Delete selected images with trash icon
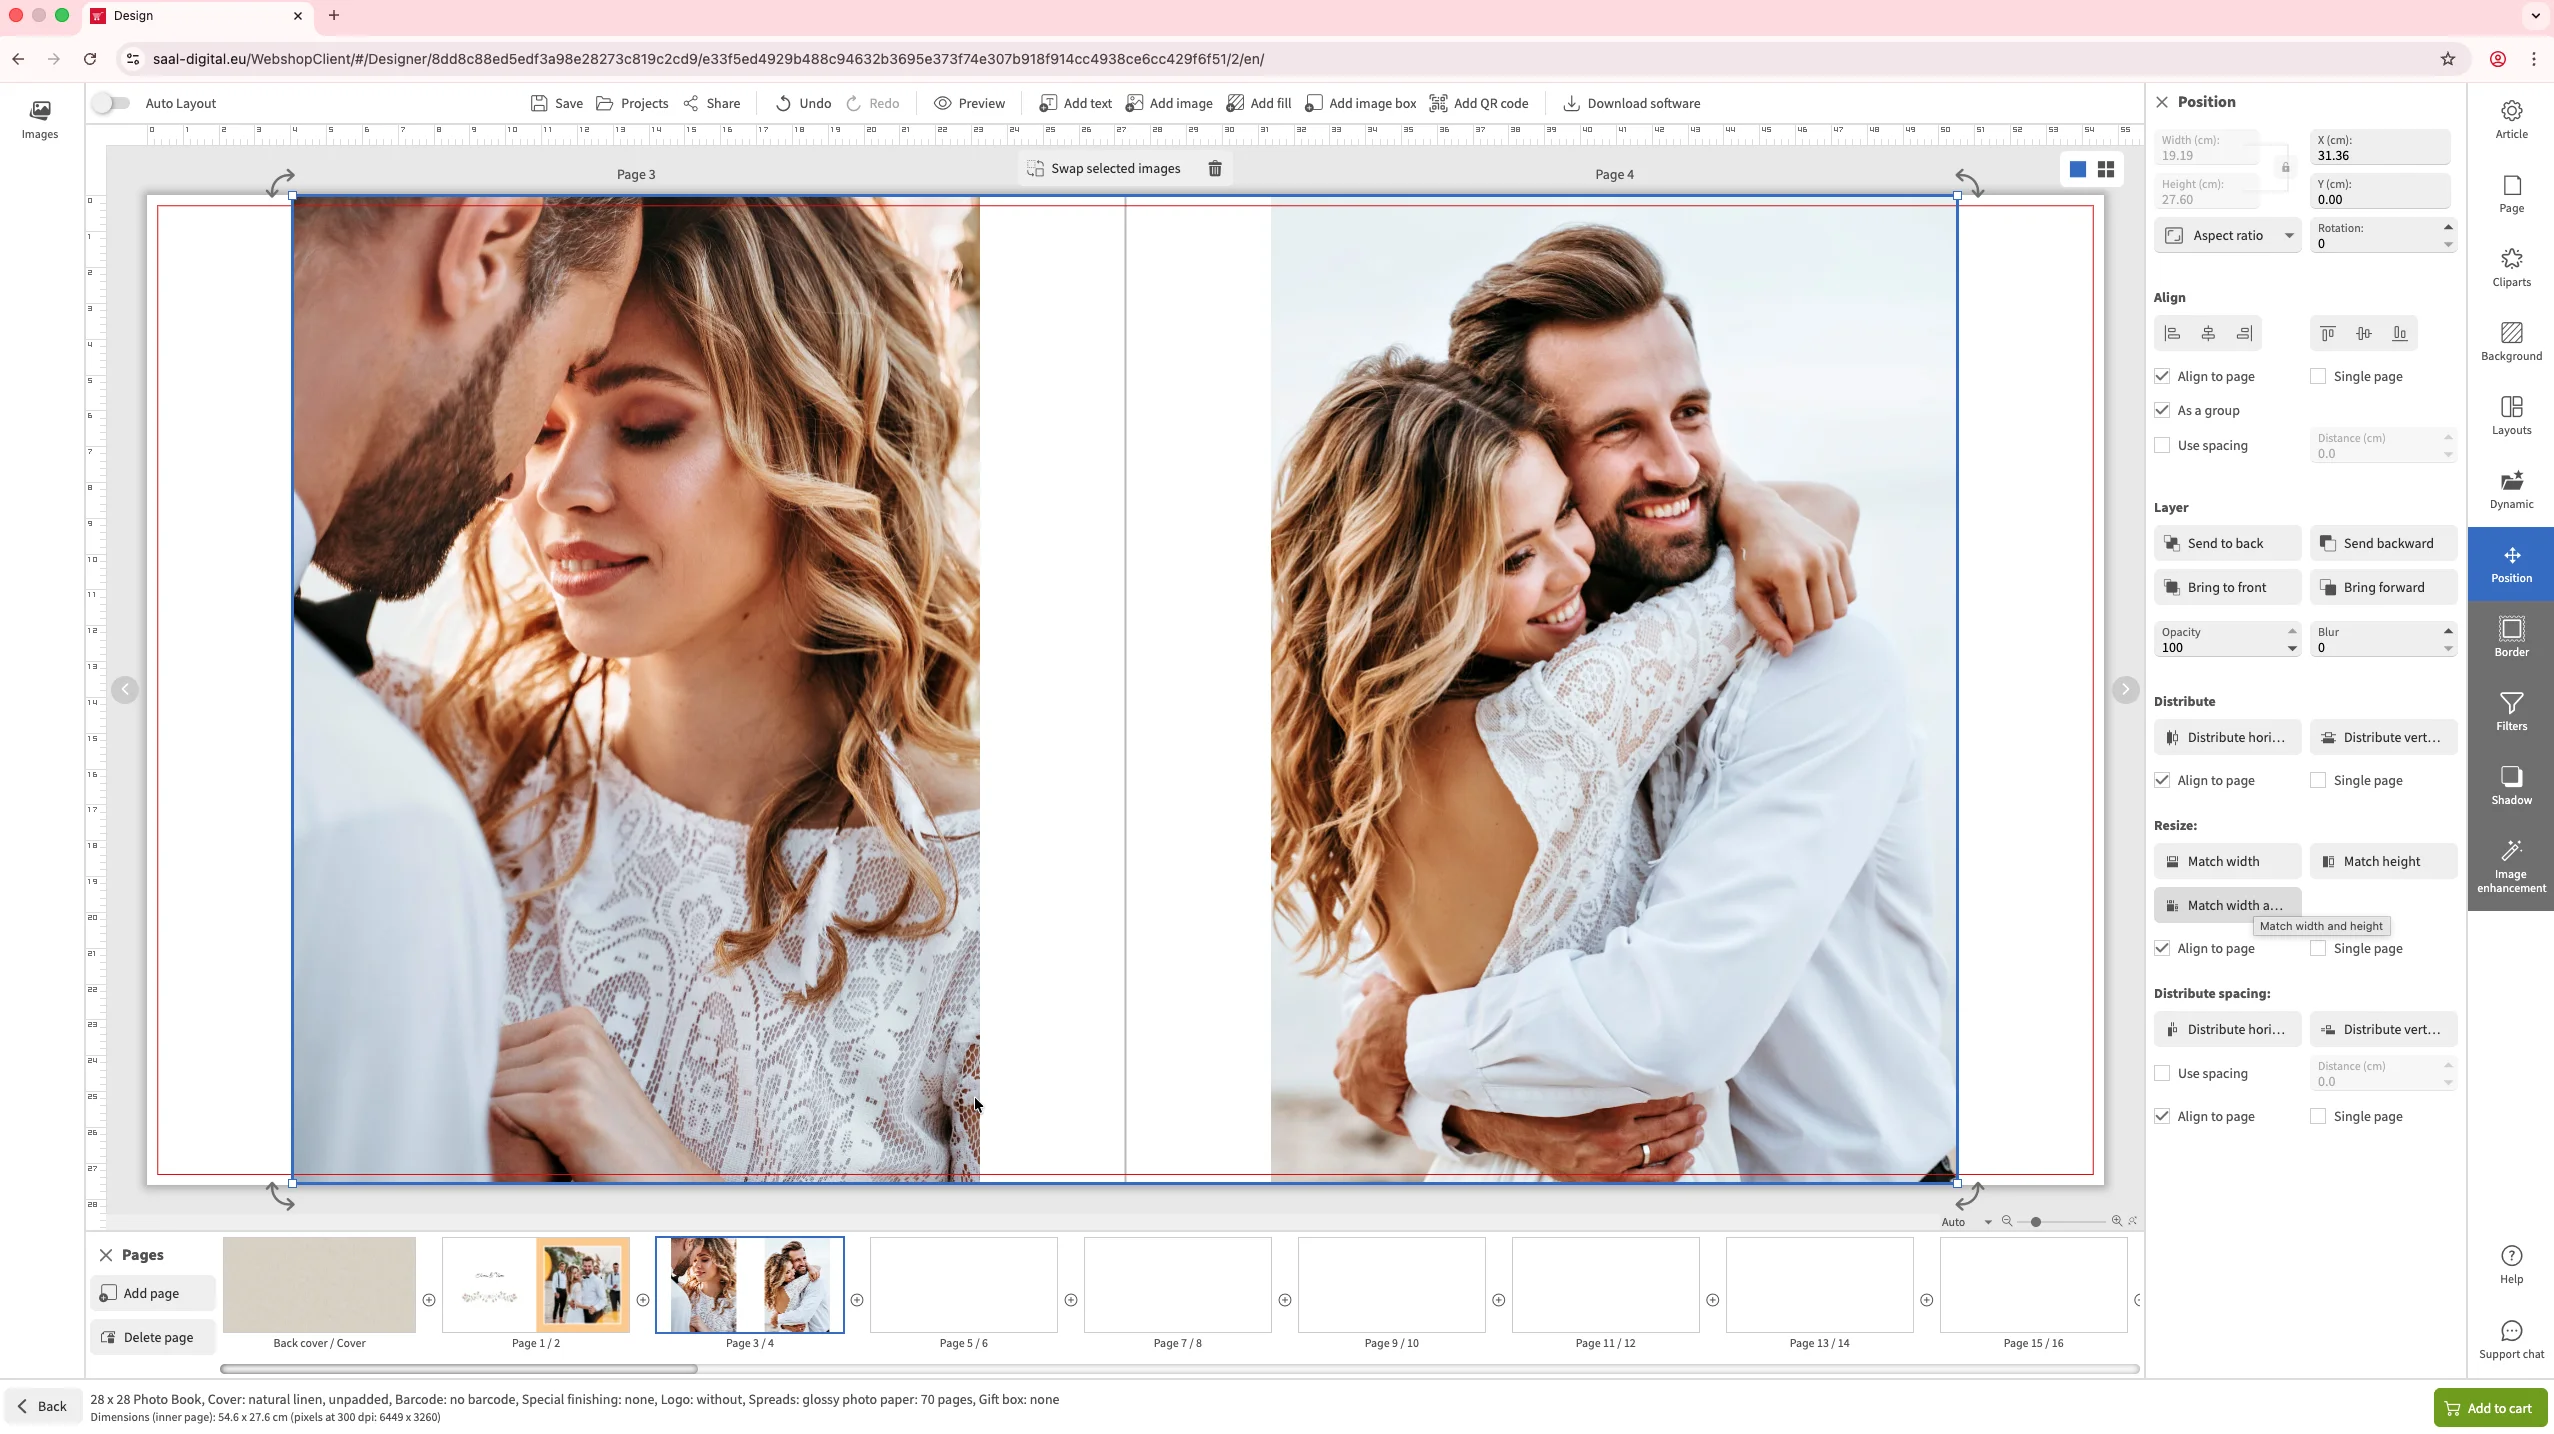This screenshot has height=1434, width=2554. coord(1214,169)
